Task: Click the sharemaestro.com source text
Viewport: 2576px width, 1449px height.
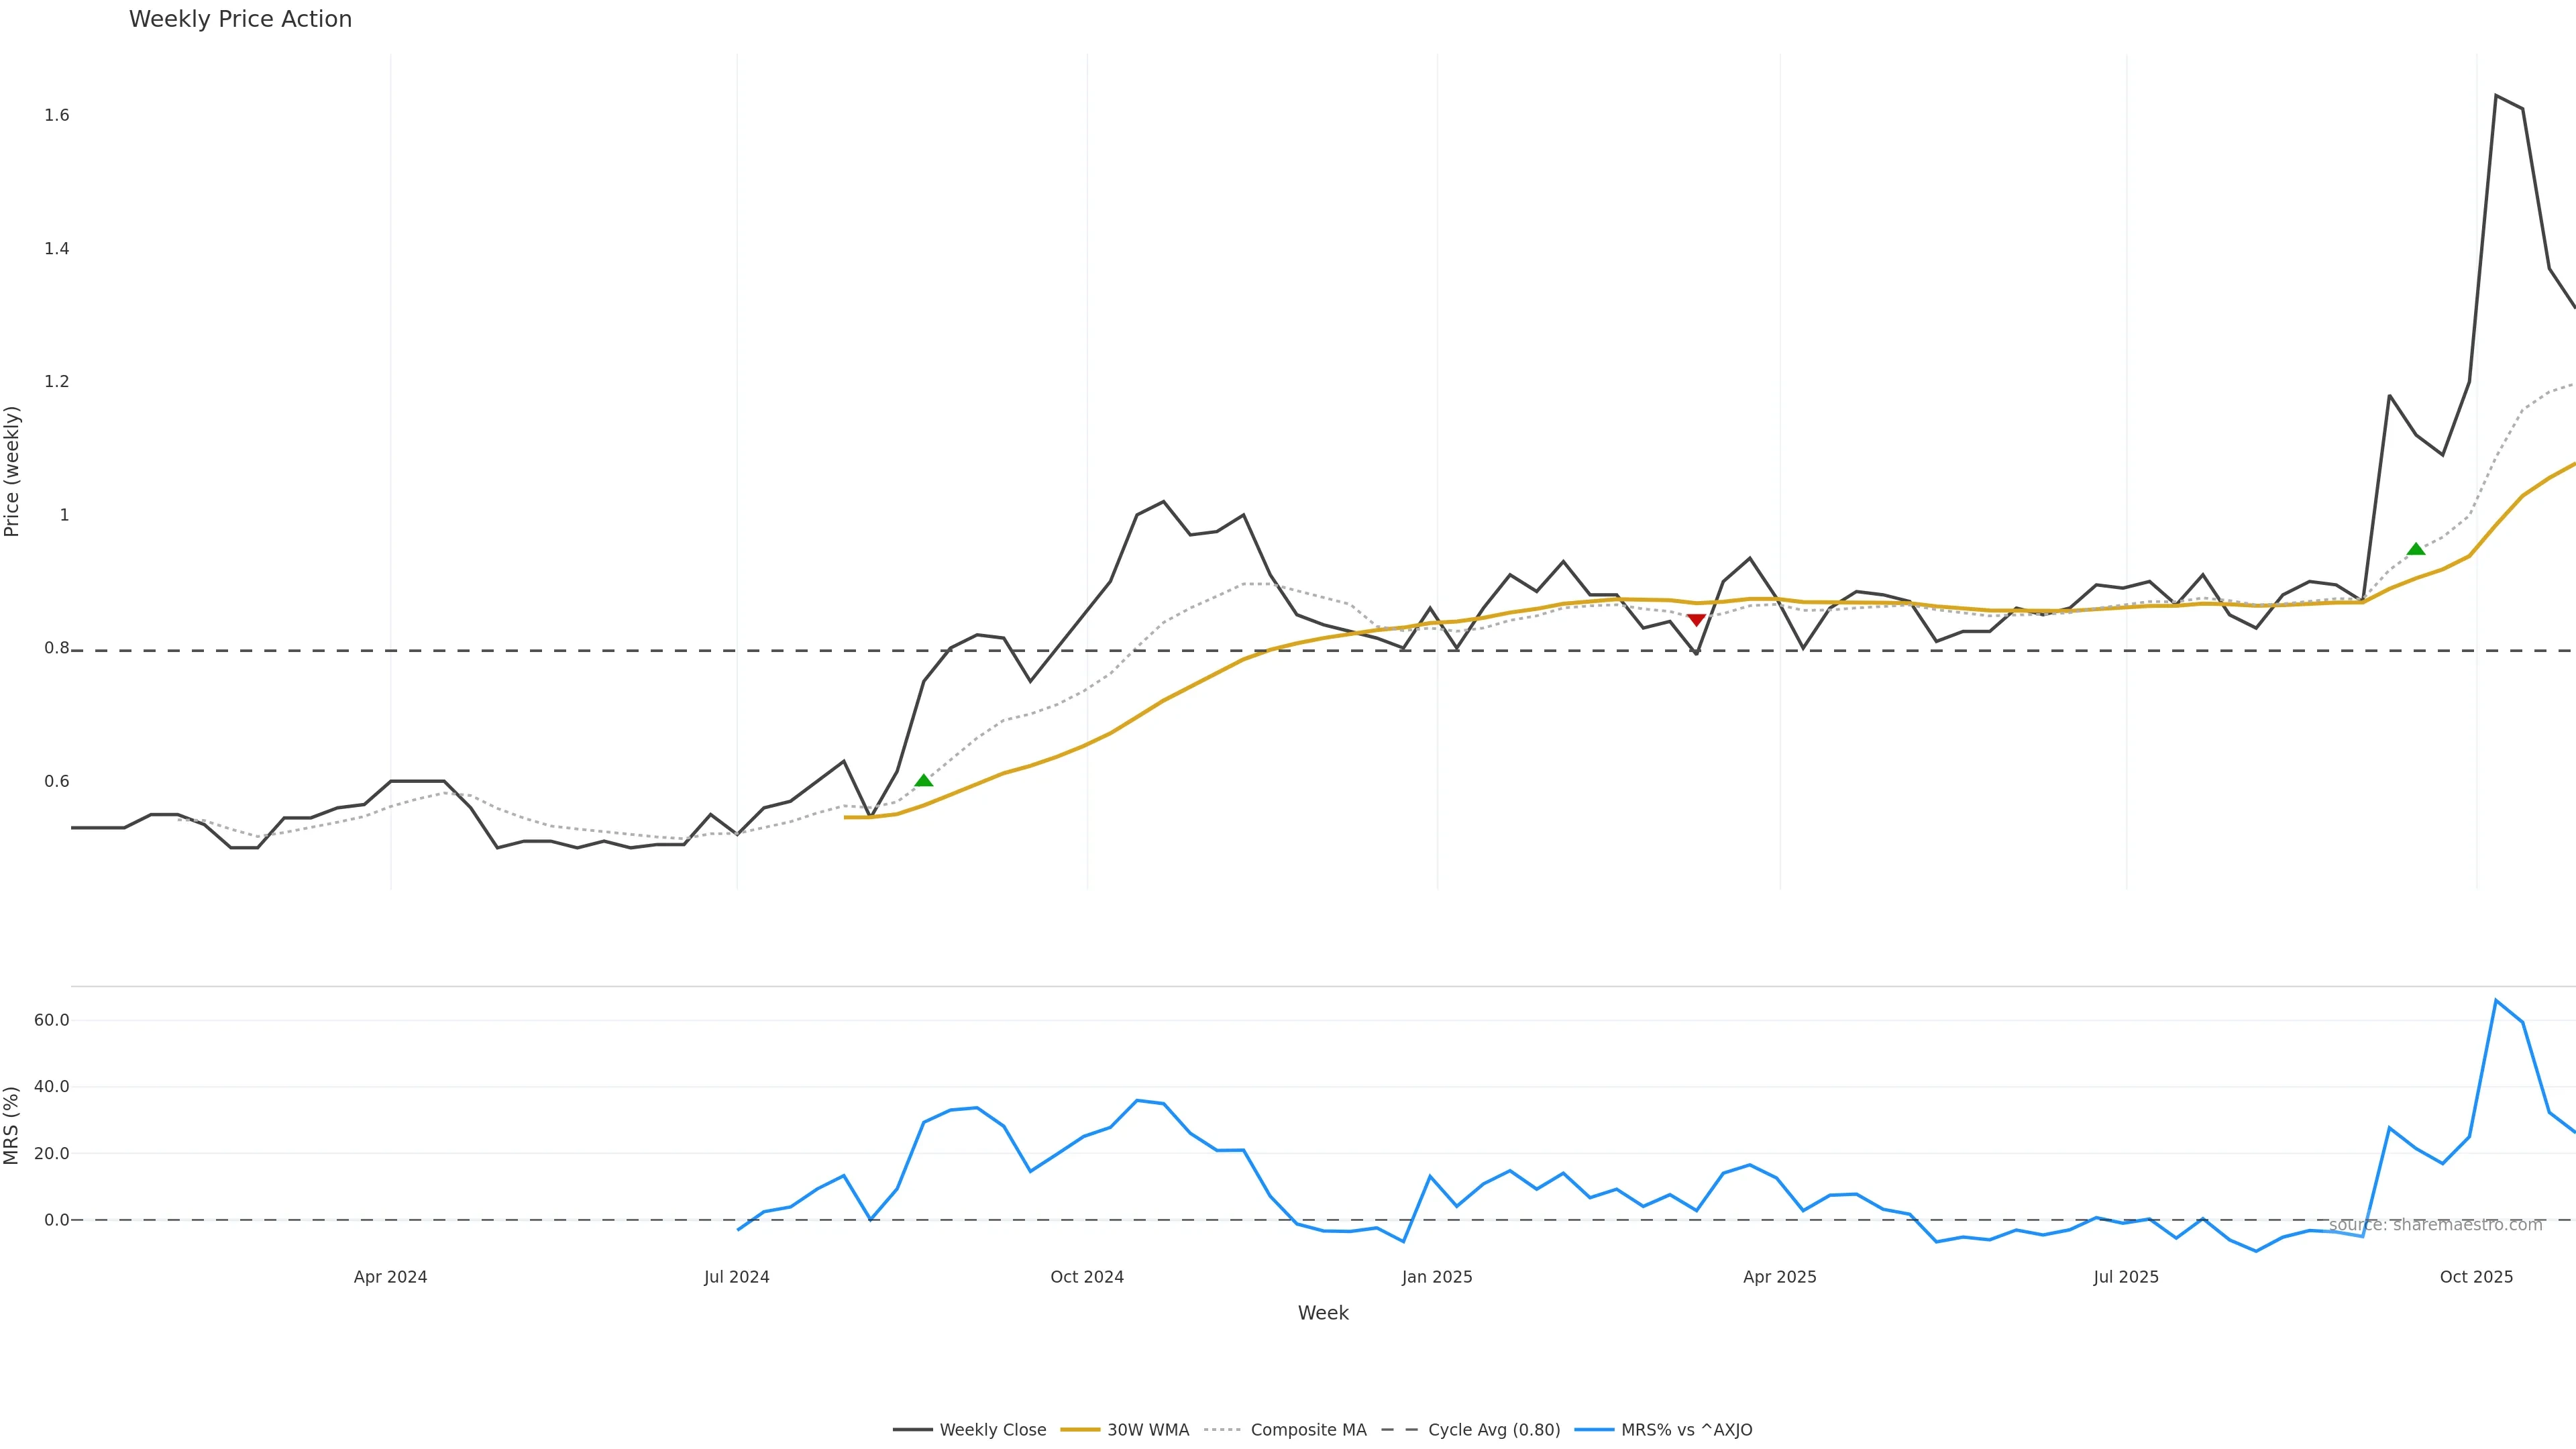Action: point(2435,1225)
